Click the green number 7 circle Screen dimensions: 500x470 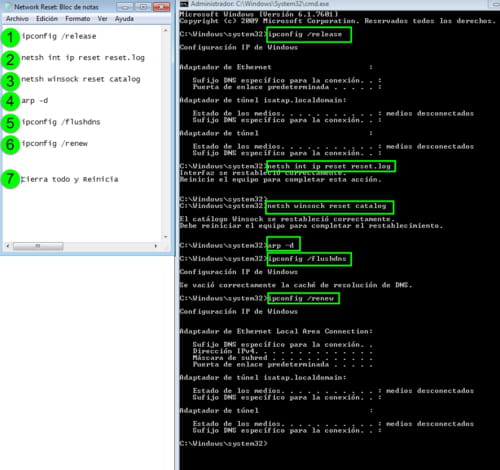10,179
